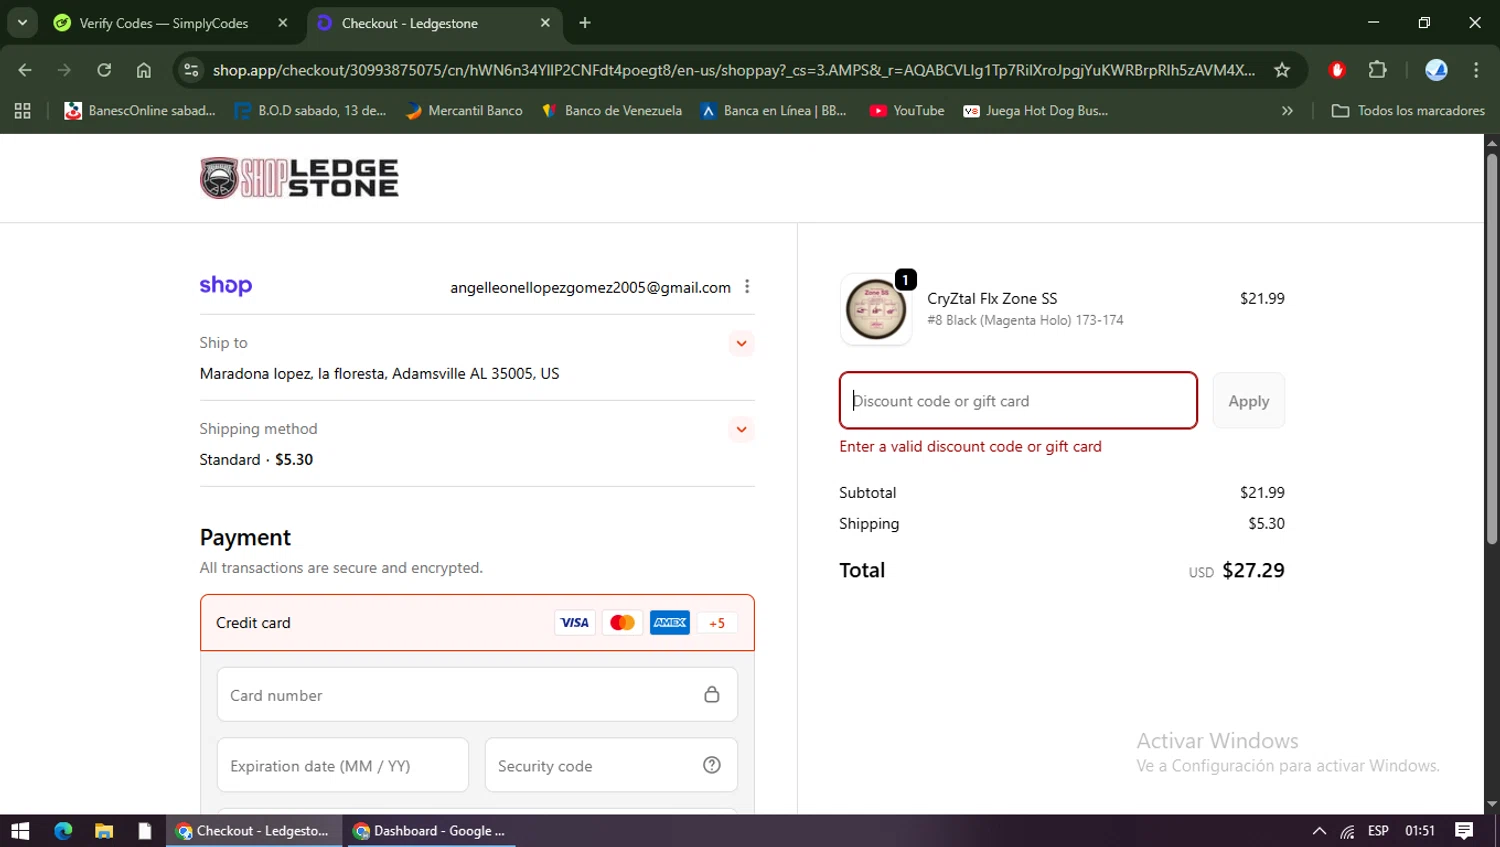
Task: Open Mercantil Banco bookmark
Action: (x=464, y=111)
